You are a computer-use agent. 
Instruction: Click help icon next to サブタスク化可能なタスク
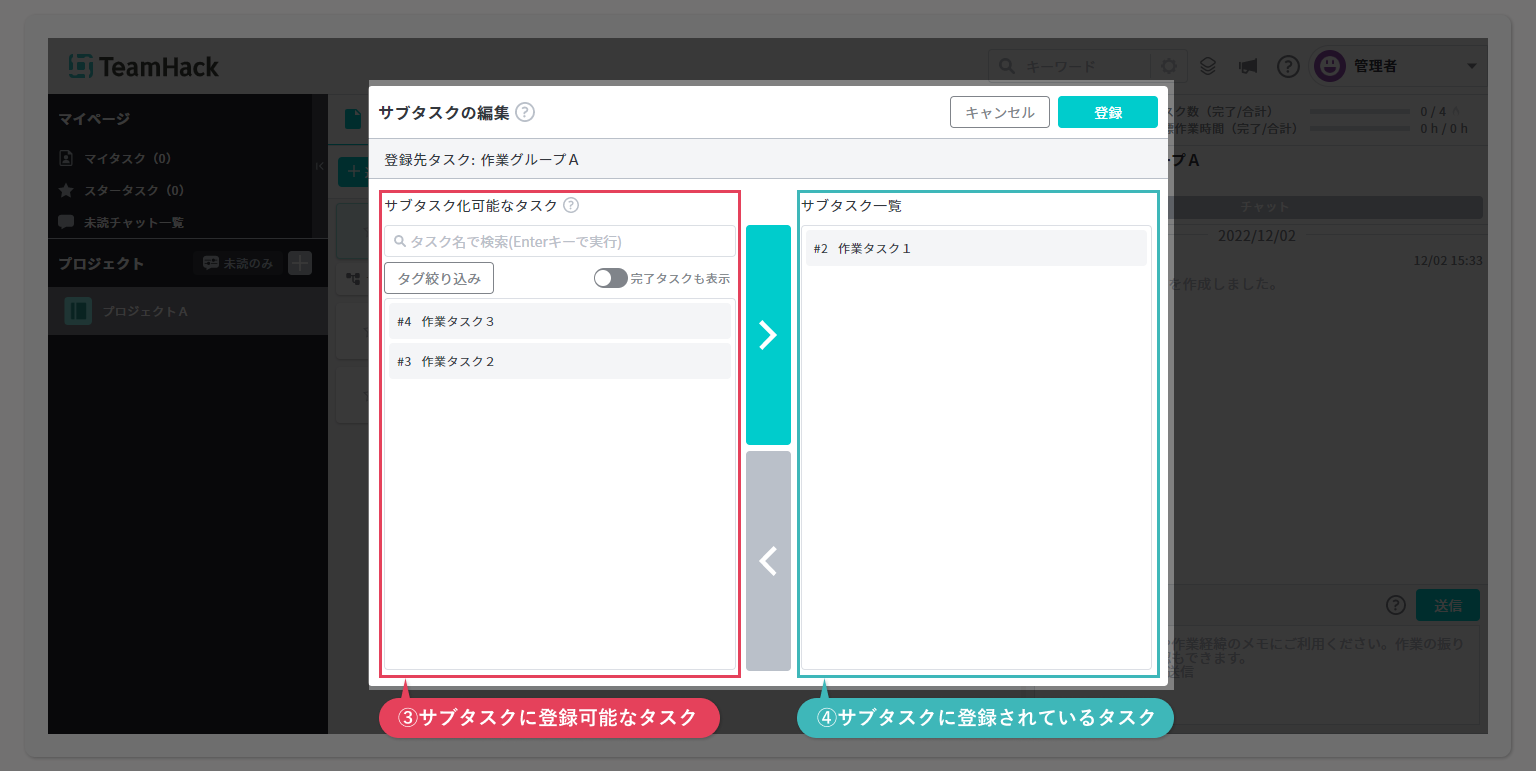571,205
